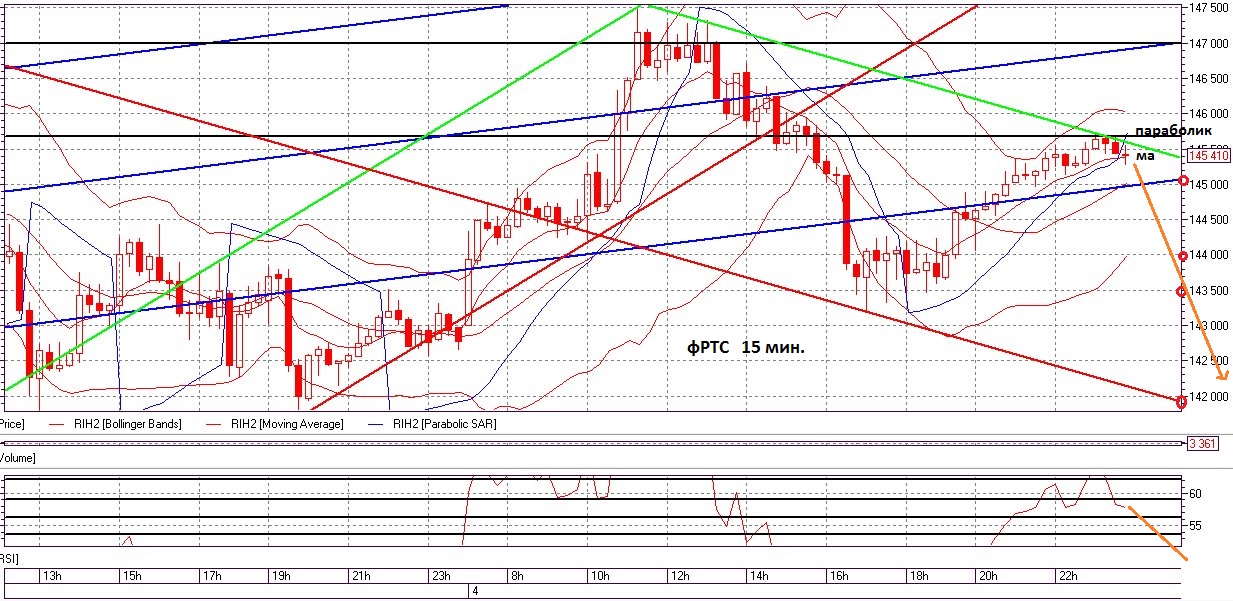Click the RSI scale value 60
The height and width of the screenshot is (601, 1233).
1194,494
